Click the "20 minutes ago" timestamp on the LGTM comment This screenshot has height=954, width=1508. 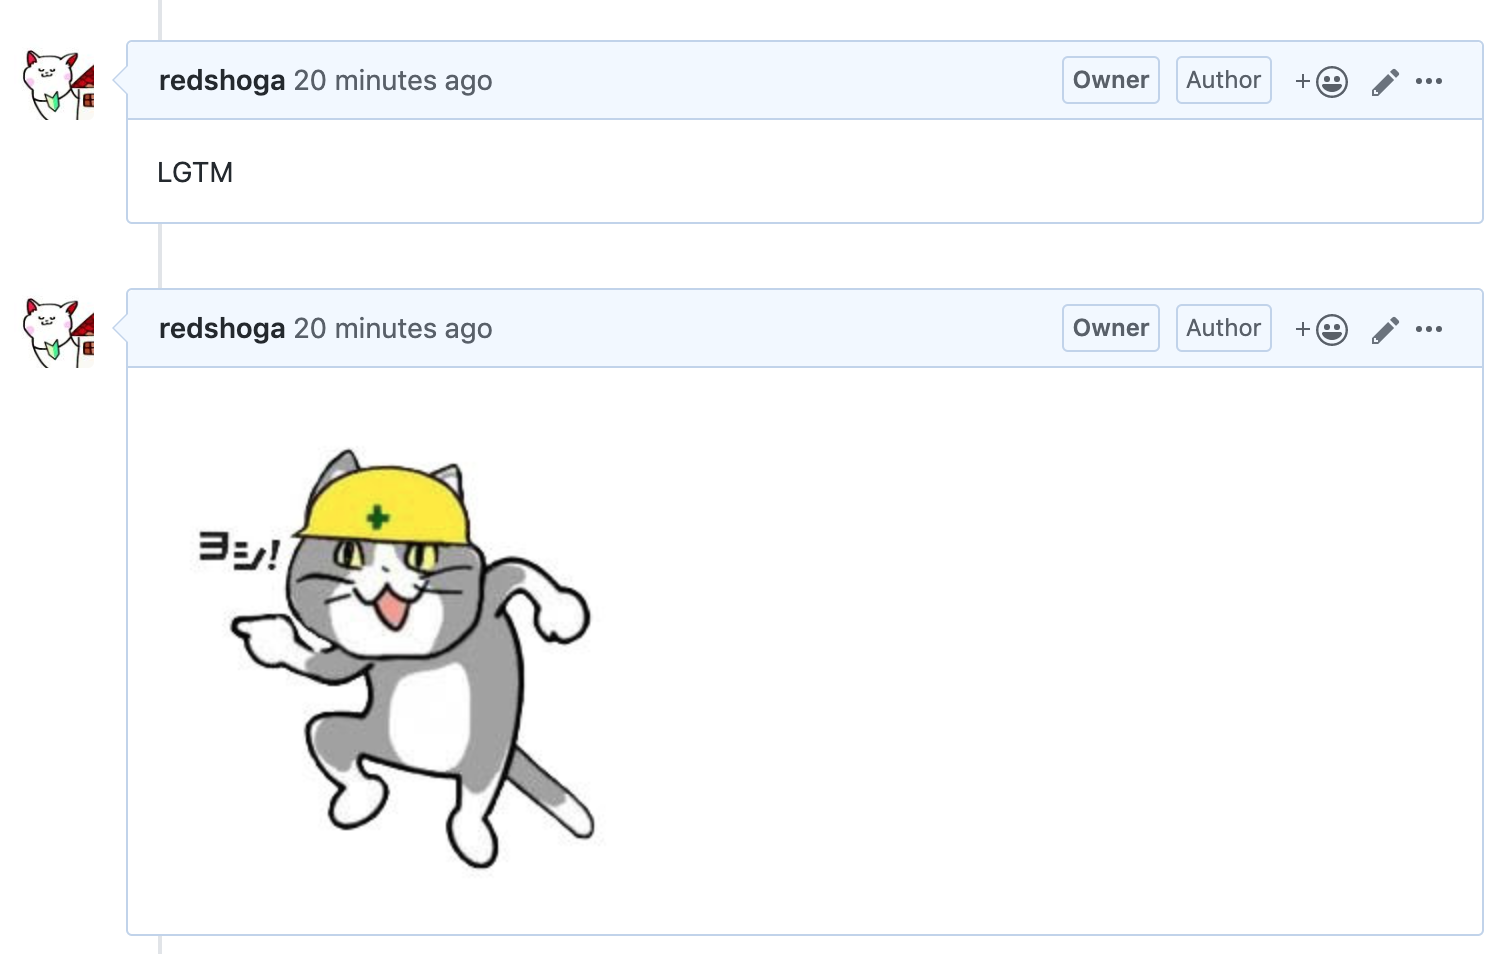pos(393,80)
